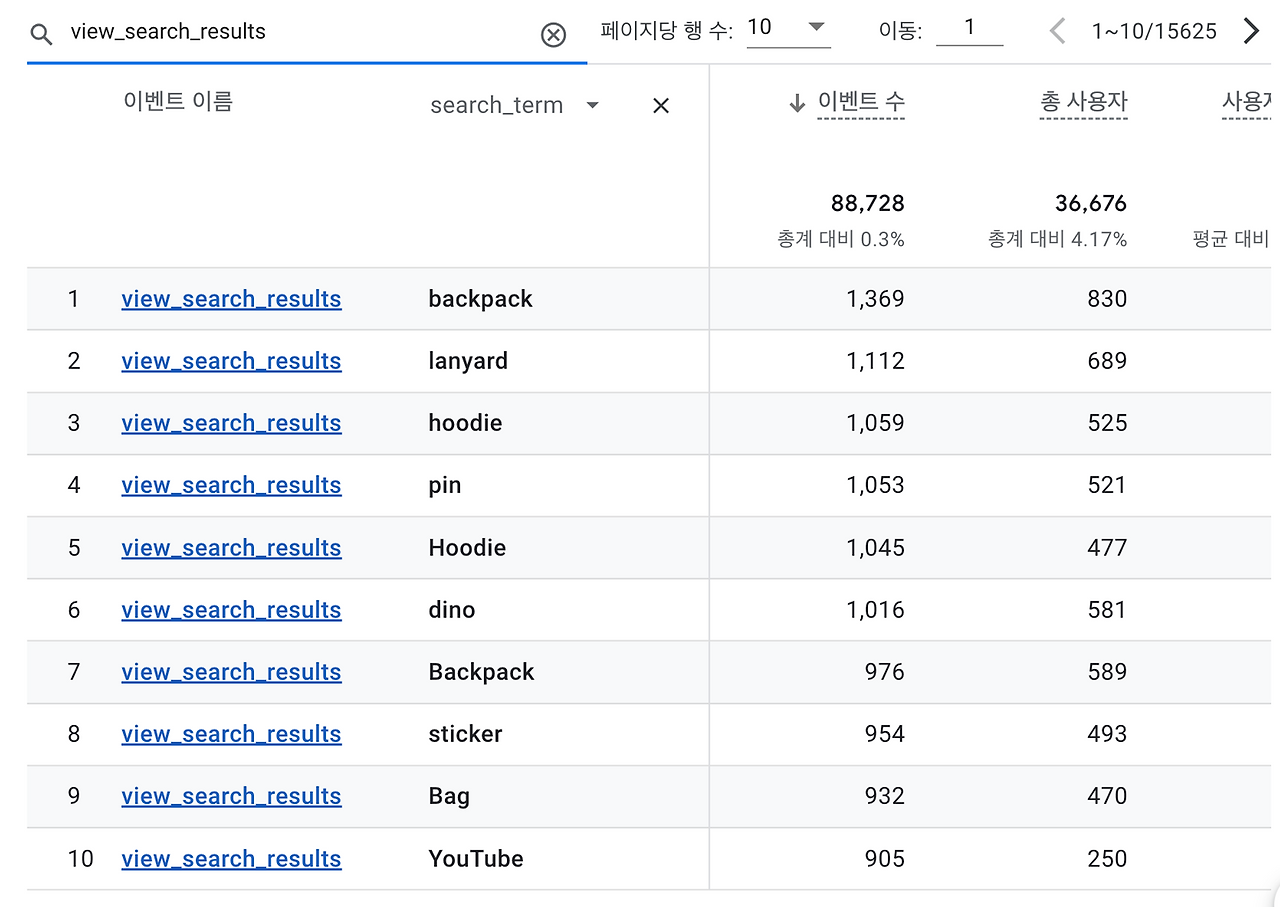Image resolution: width=1280 pixels, height=907 pixels.
Task: Select the Bag search term
Action: (449, 797)
